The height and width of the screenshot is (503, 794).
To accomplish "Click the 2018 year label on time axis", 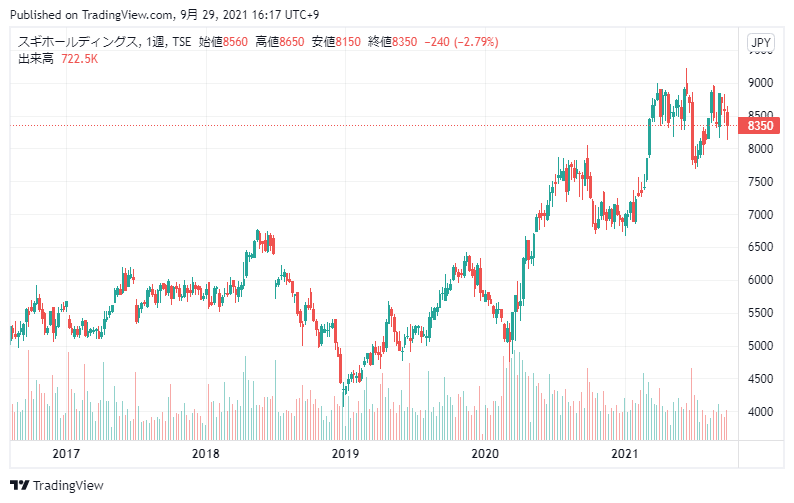I will [x=206, y=453].
